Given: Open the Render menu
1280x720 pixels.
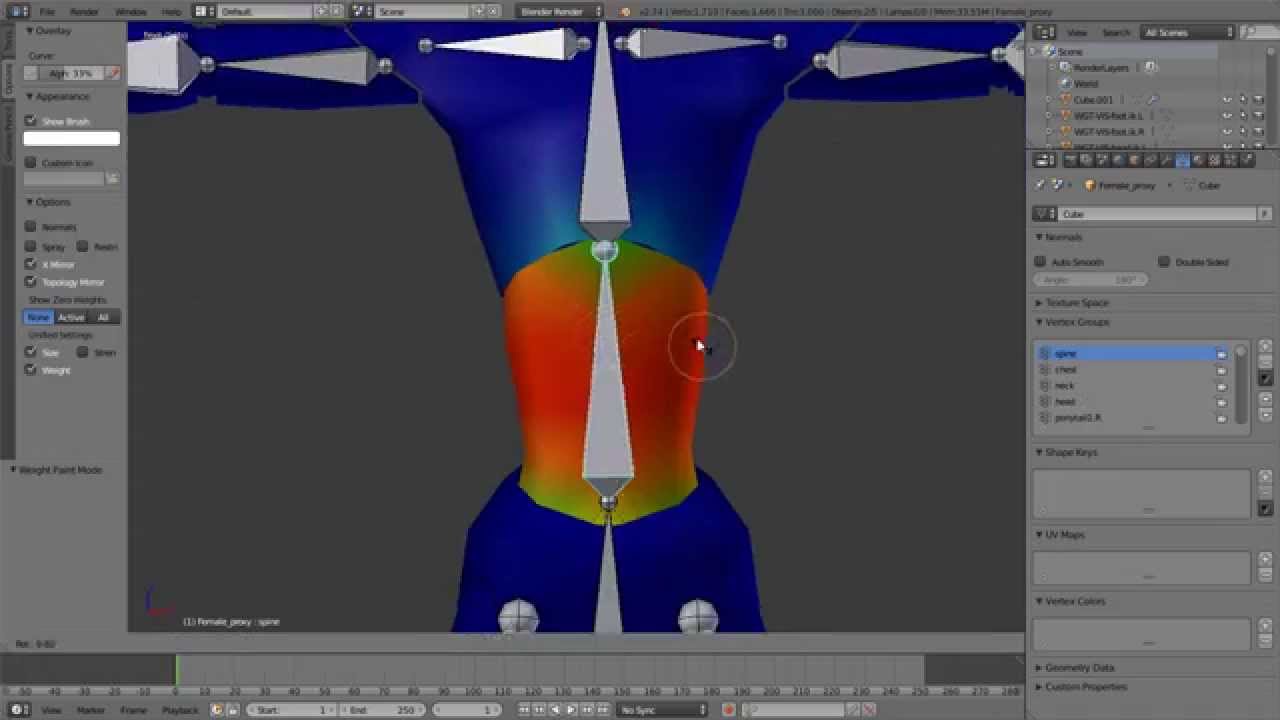Looking at the screenshot, I should [85, 11].
